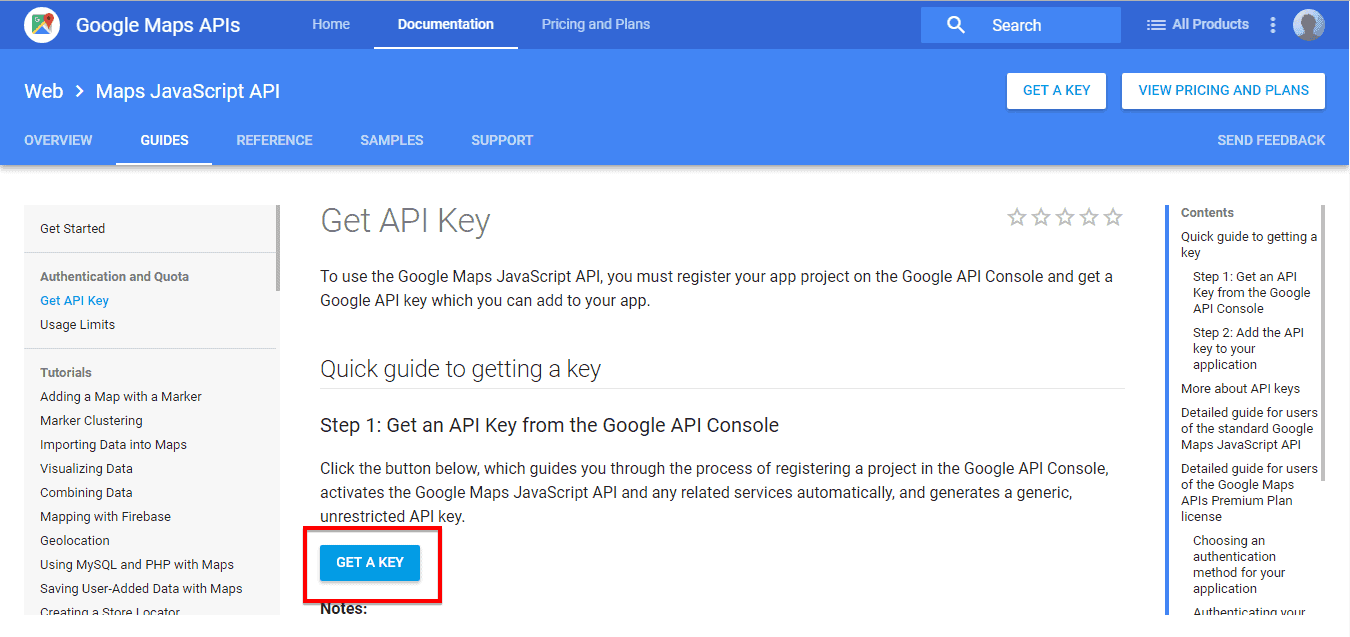Open the Samples tab

pyautogui.click(x=392, y=140)
